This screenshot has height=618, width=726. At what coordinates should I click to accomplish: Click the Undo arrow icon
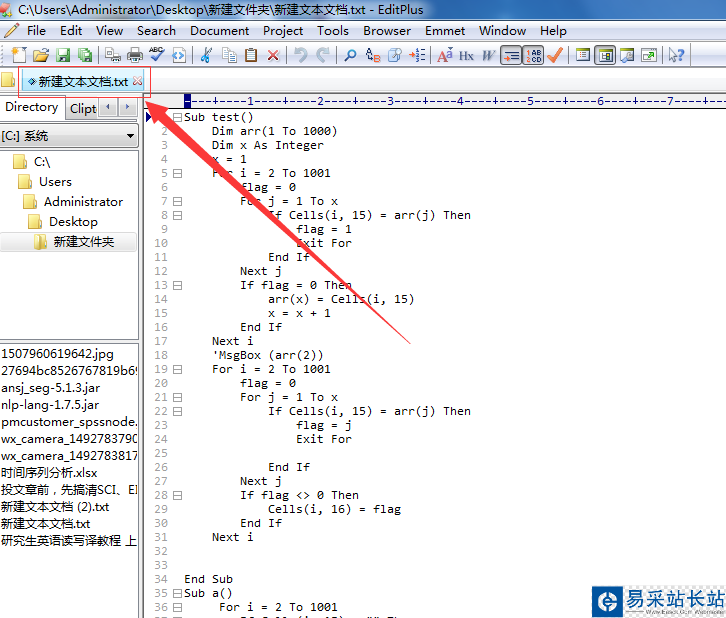tap(300, 55)
